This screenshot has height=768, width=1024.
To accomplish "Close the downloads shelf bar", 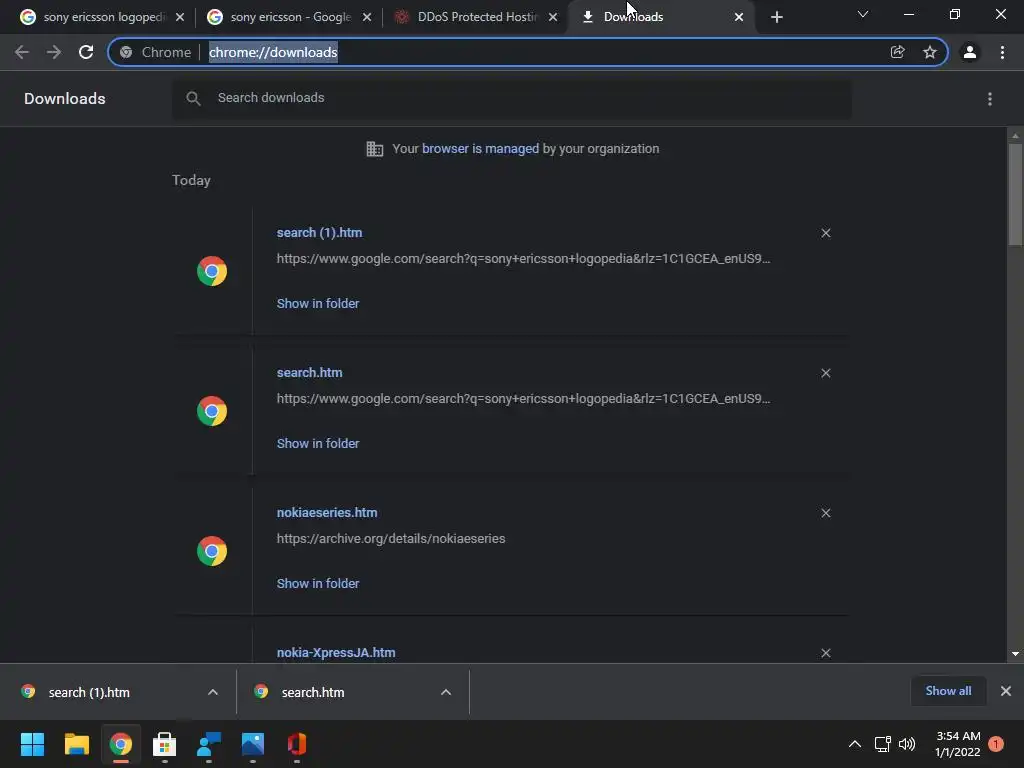I will (1006, 691).
